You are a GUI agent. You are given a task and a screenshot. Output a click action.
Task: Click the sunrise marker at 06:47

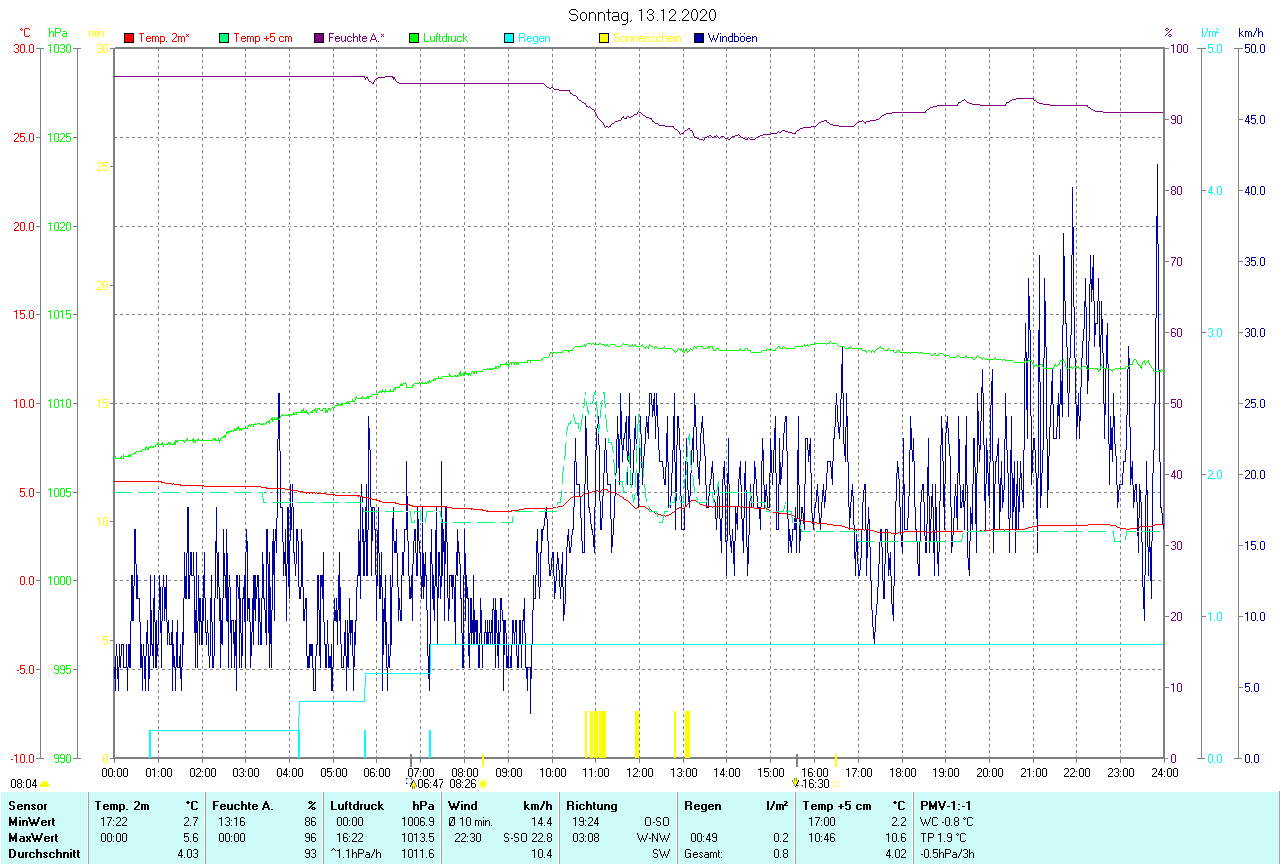412,784
